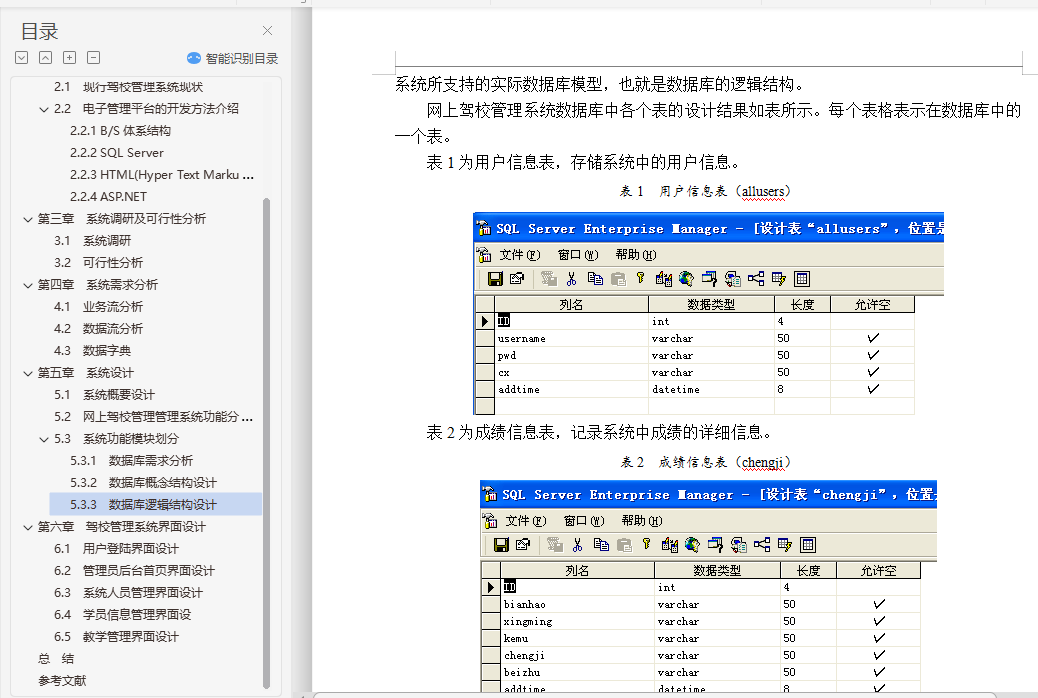Screen dimensions: 1038x698
Task: Select the allusers table design screenshot image
Action: pos(708,313)
